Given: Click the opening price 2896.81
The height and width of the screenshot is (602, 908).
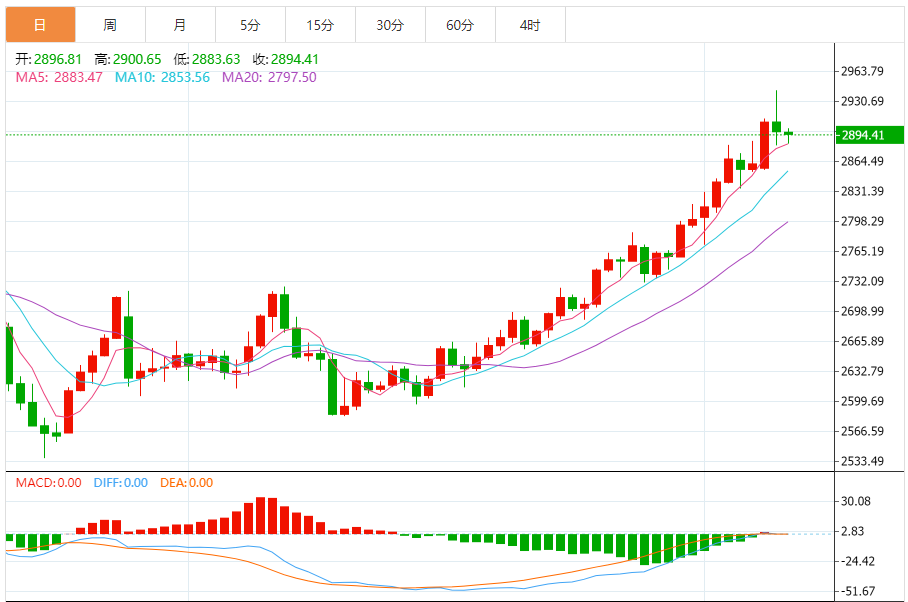Looking at the screenshot, I should (58, 59).
